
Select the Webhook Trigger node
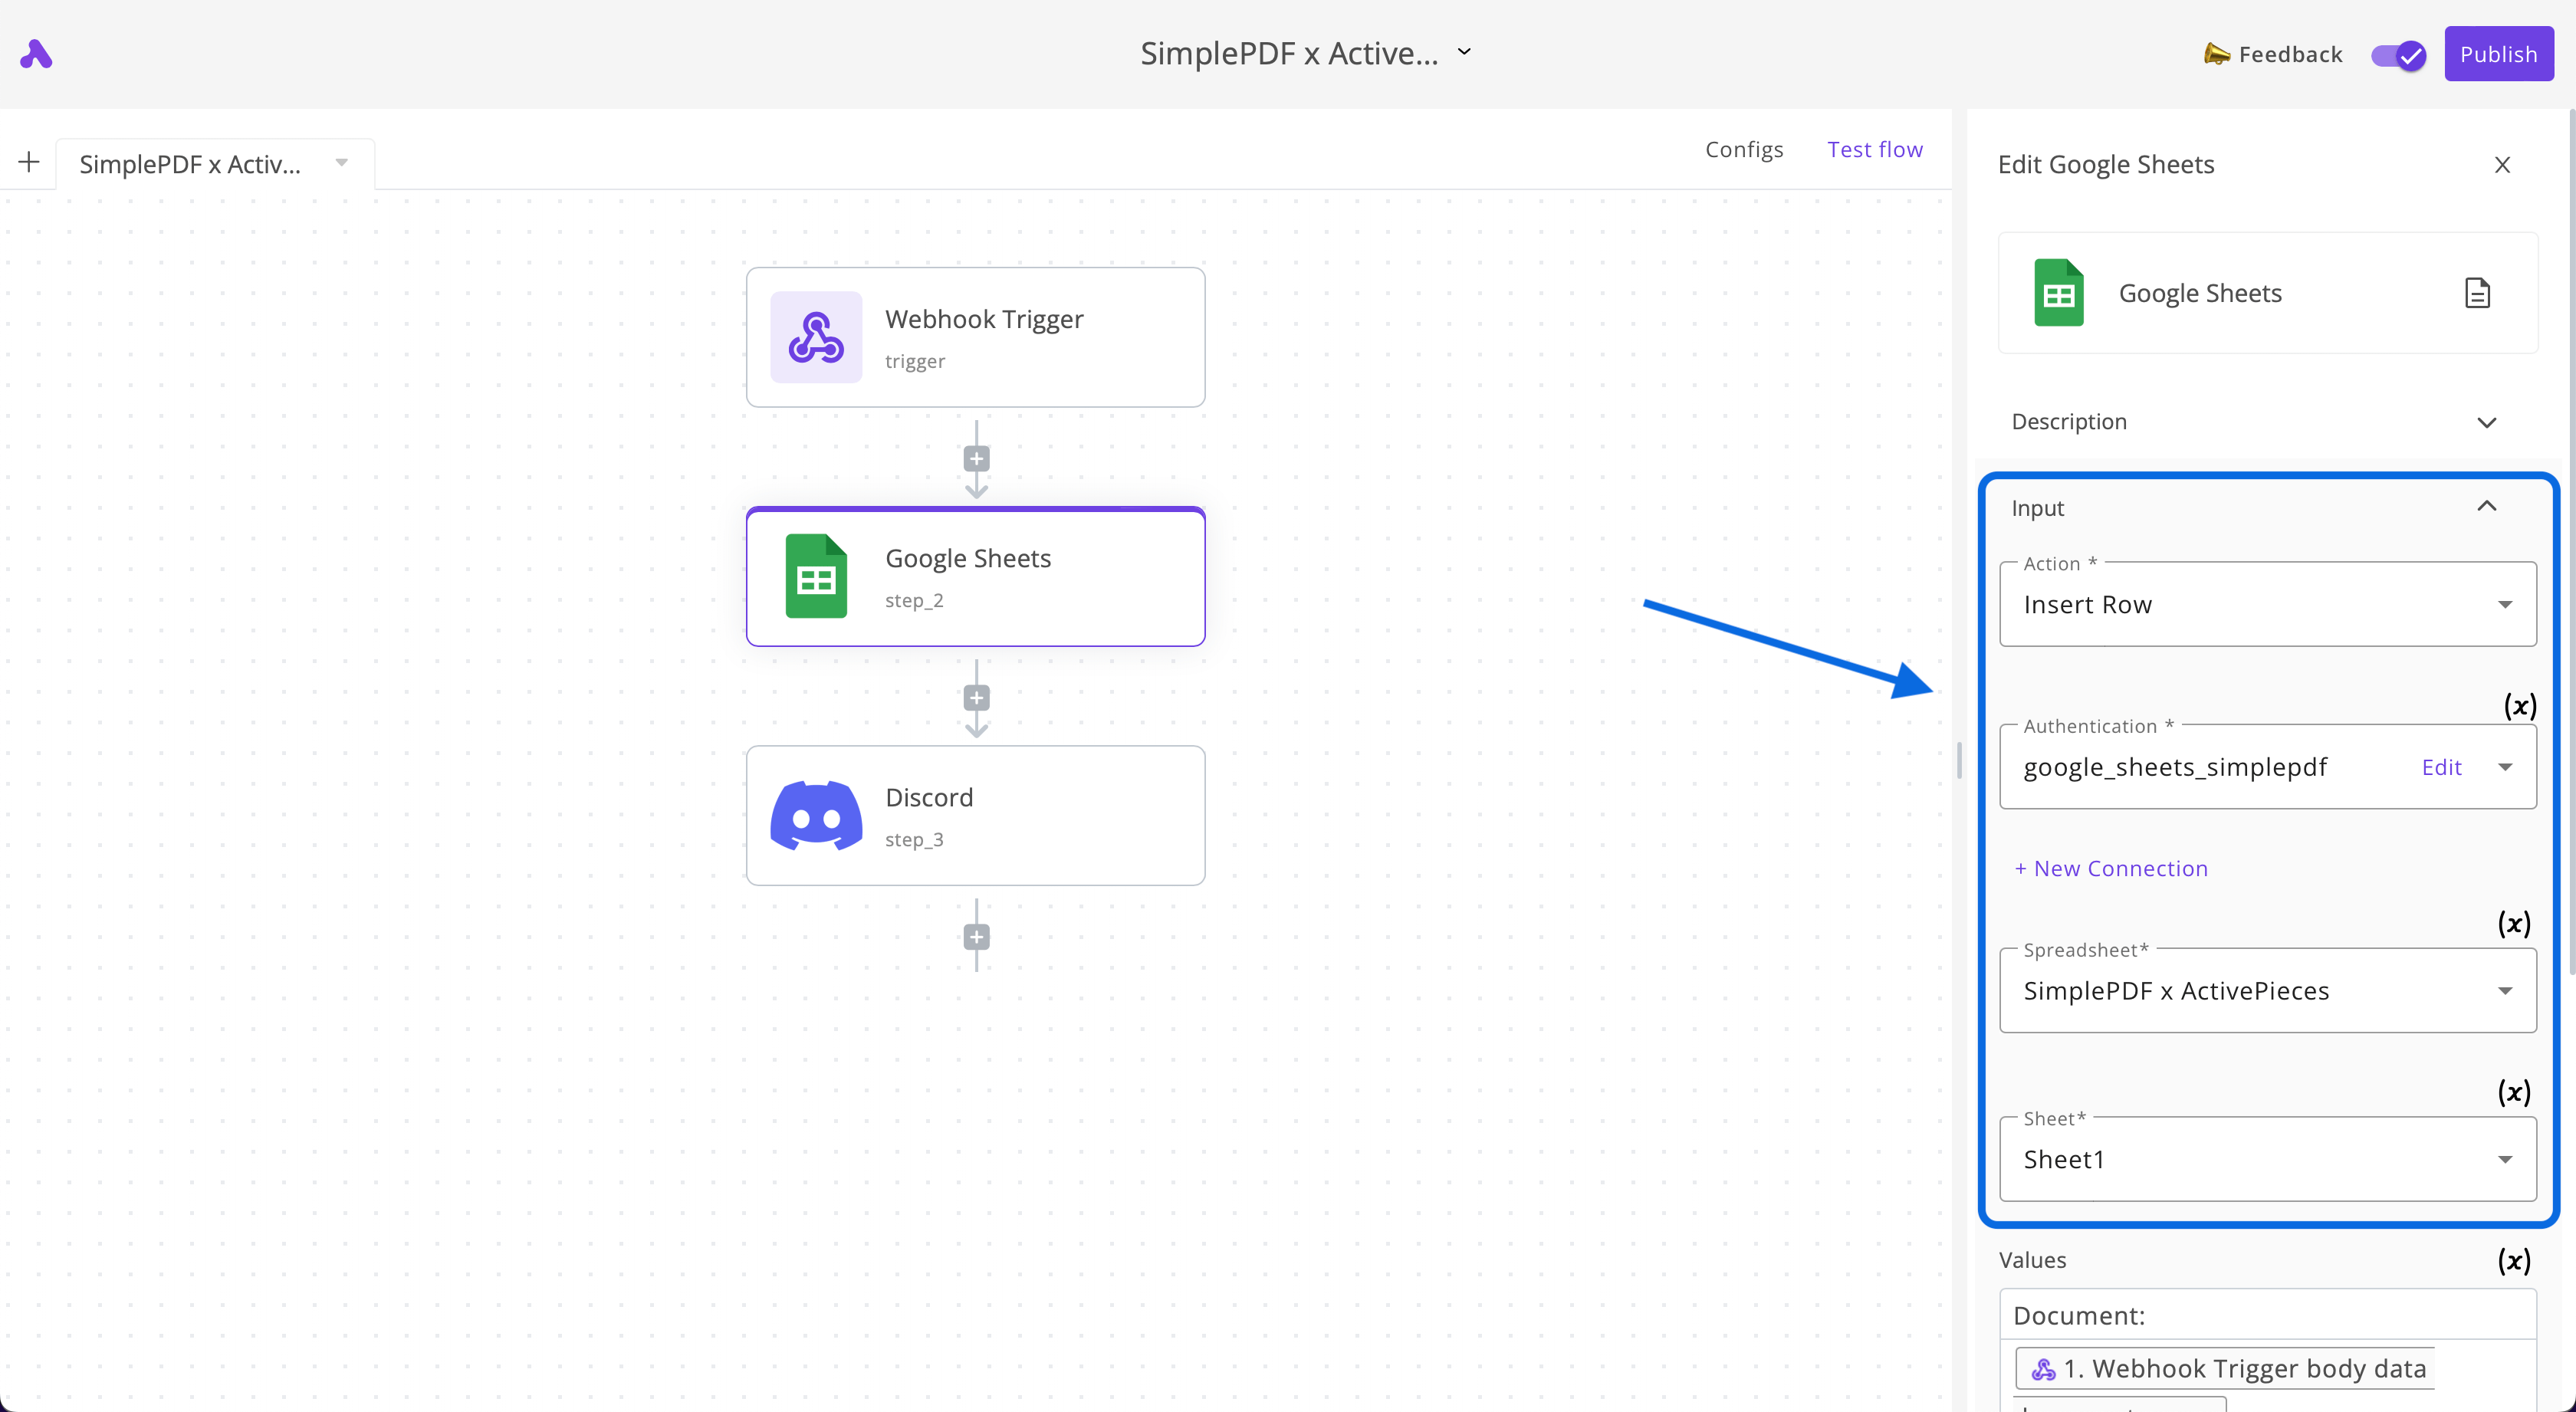976,337
